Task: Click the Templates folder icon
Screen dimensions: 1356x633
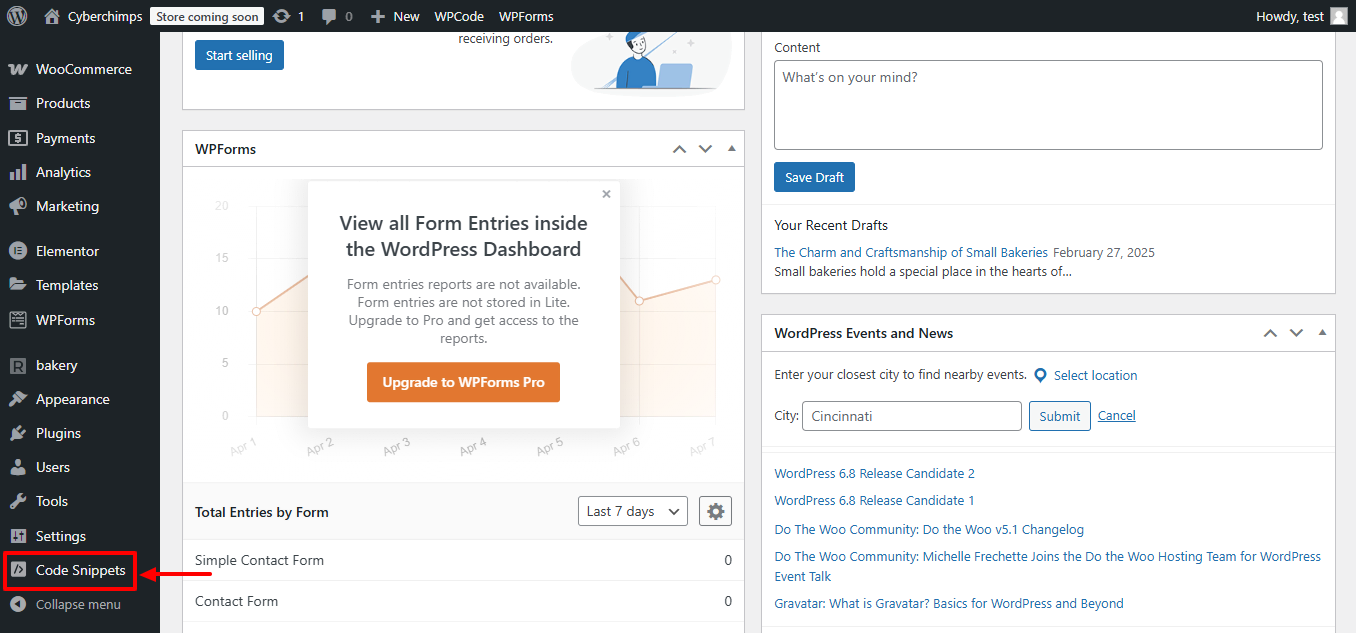Action: (x=18, y=285)
